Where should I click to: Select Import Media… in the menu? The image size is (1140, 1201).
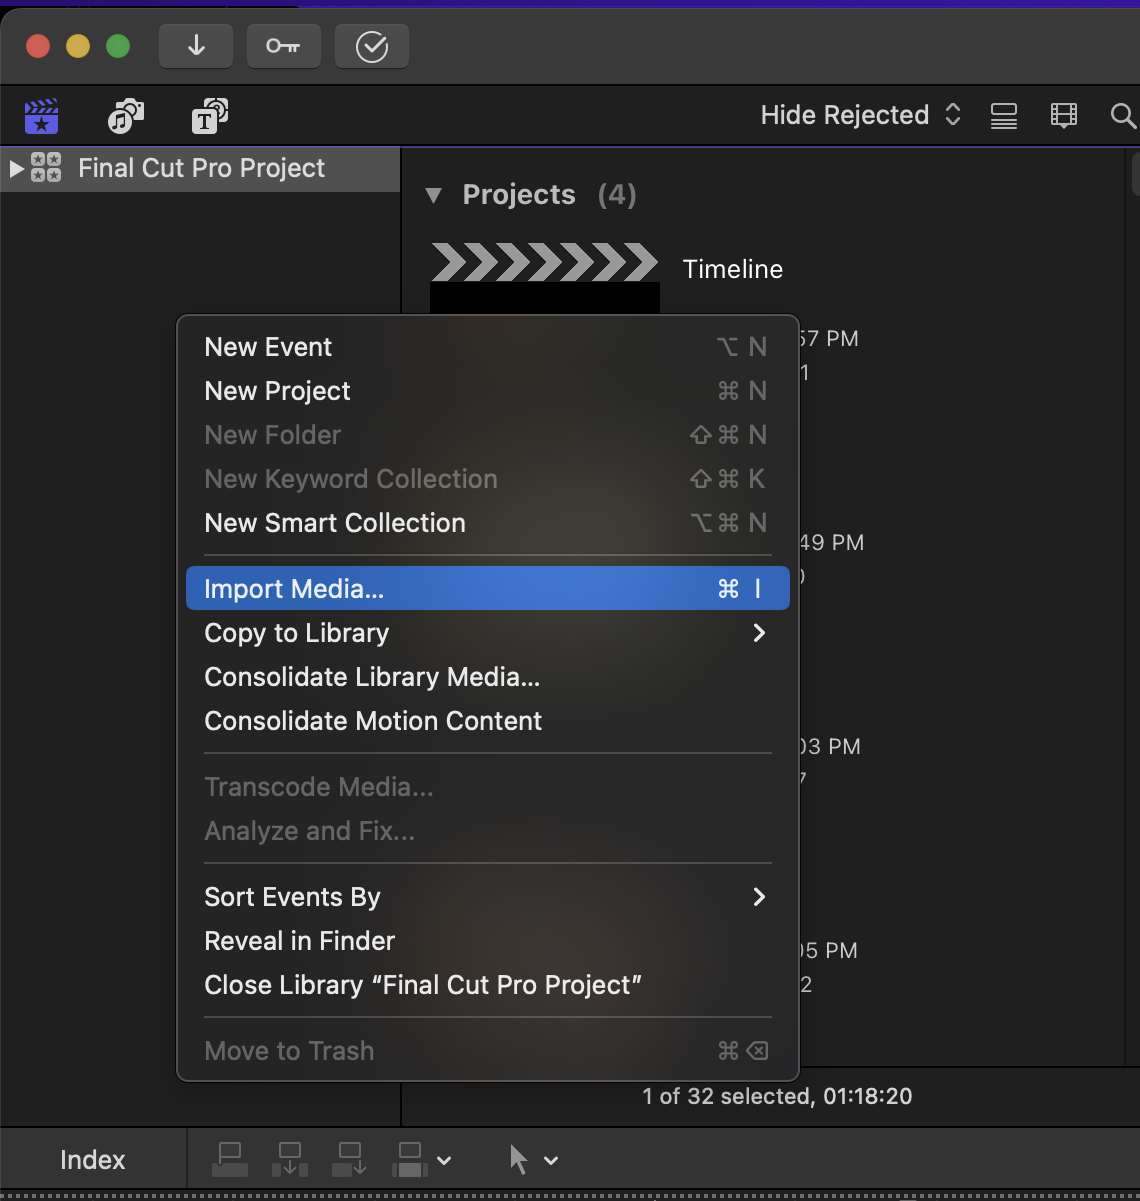(x=488, y=589)
